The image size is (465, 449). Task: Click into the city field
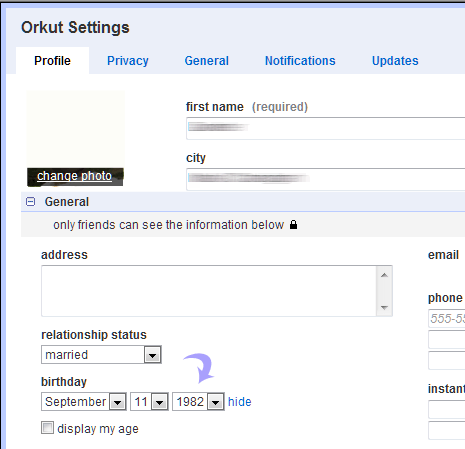pyautogui.click(x=326, y=179)
